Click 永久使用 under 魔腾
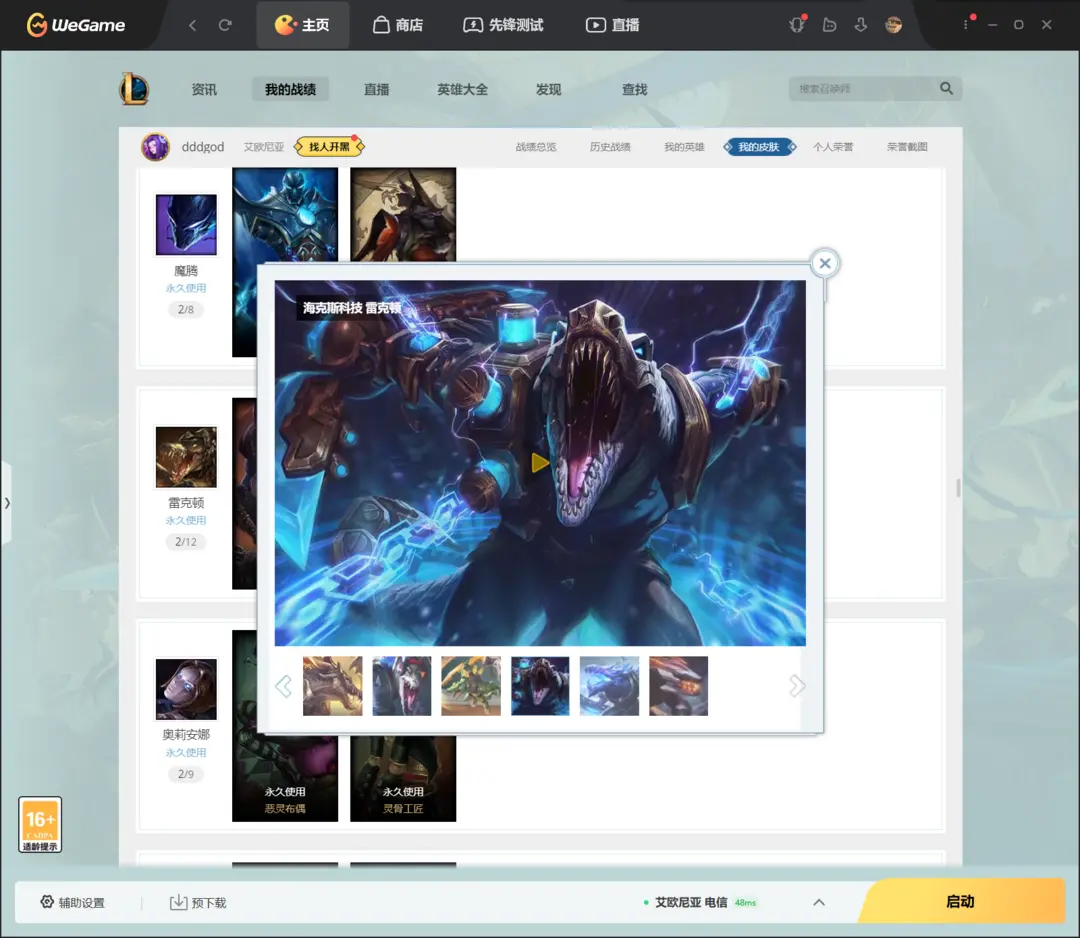 coord(186,289)
